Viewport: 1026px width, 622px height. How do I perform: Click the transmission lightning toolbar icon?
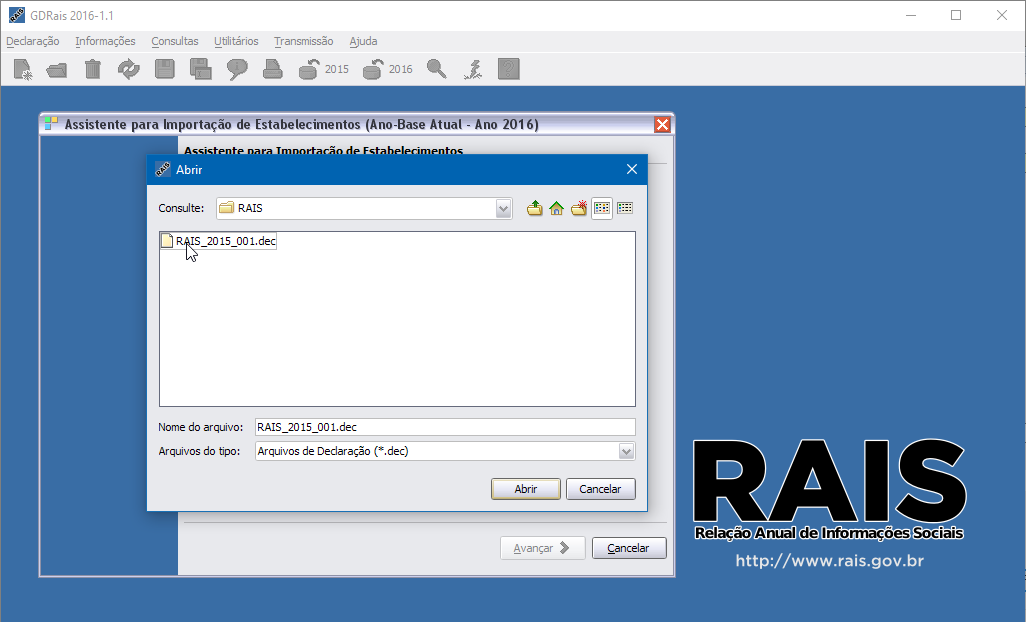473,69
